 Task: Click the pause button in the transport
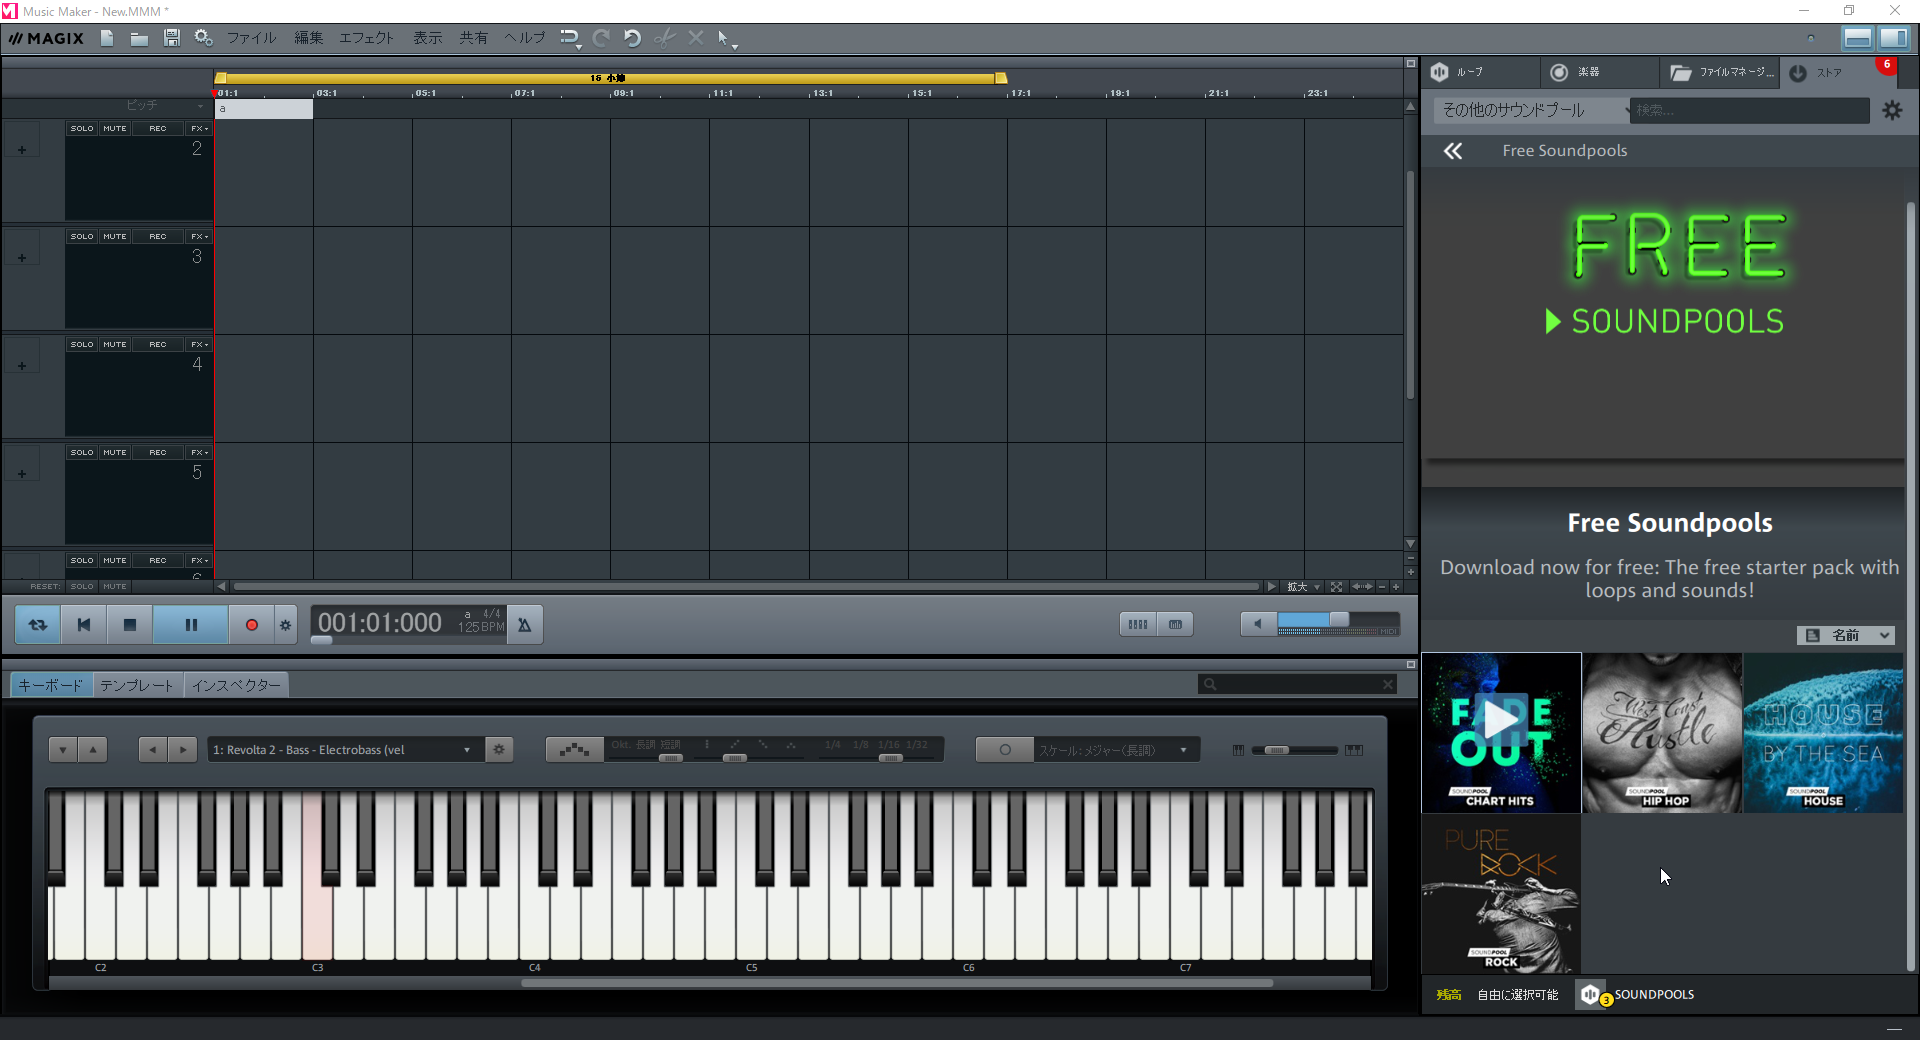(191, 624)
